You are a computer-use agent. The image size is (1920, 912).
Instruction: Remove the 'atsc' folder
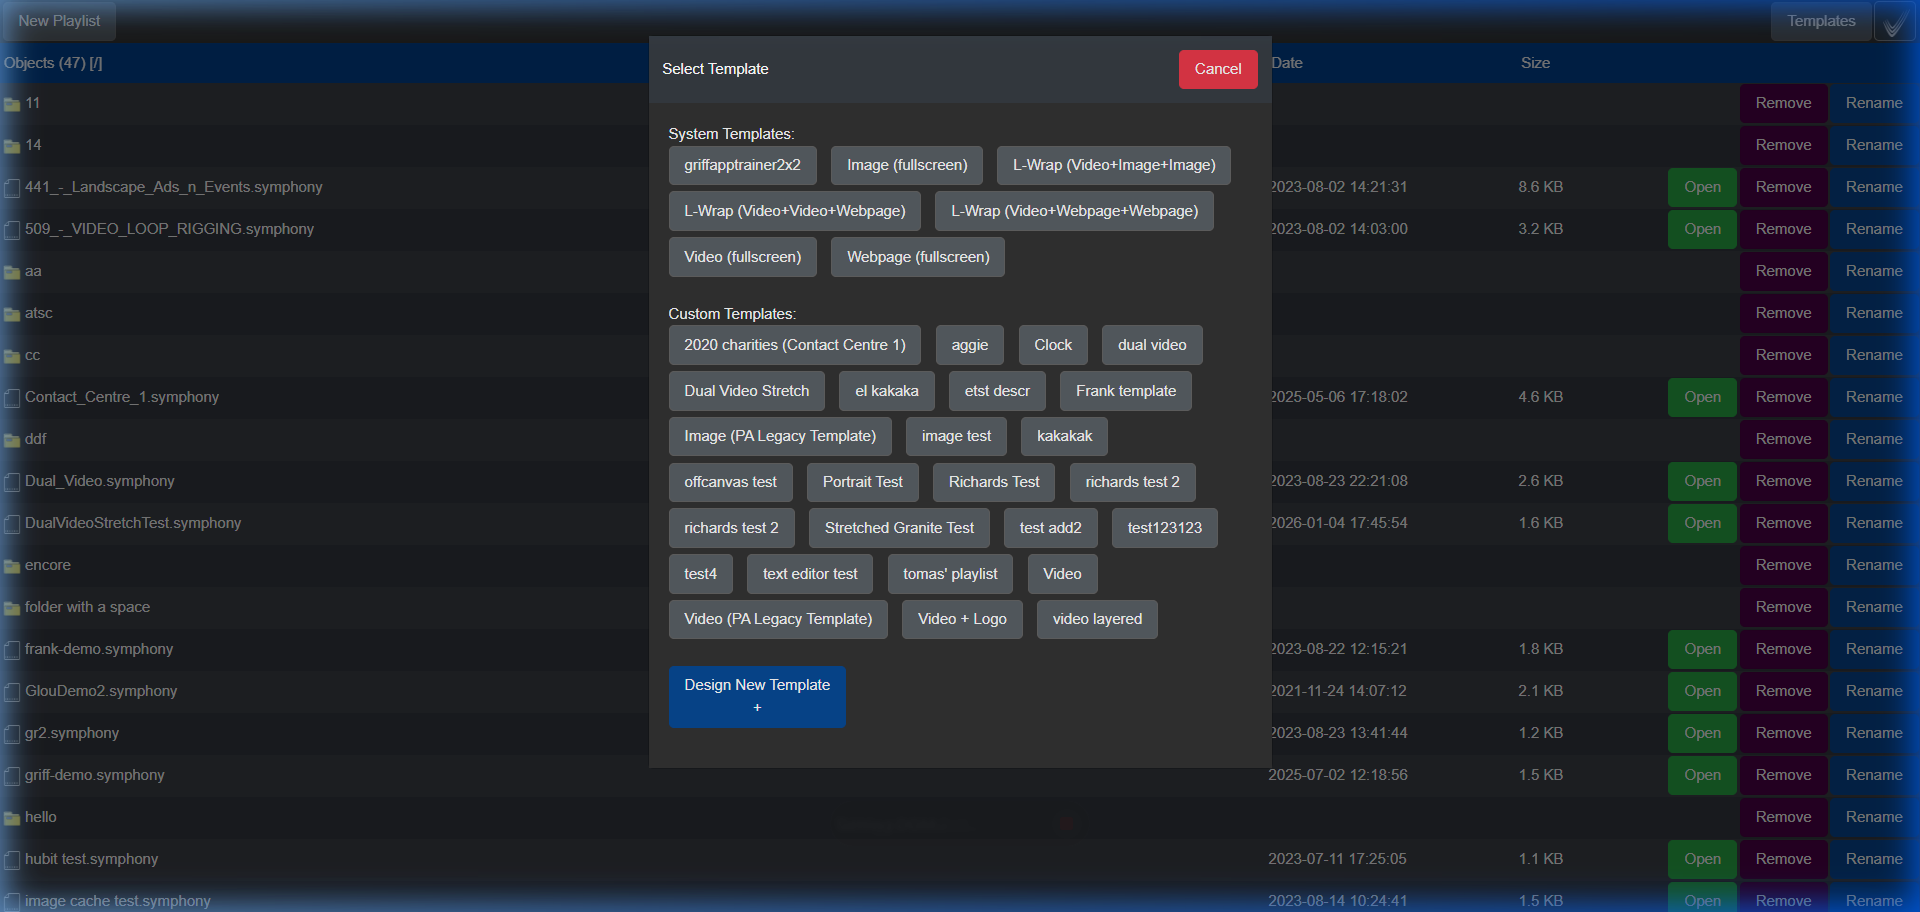point(1783,313)
